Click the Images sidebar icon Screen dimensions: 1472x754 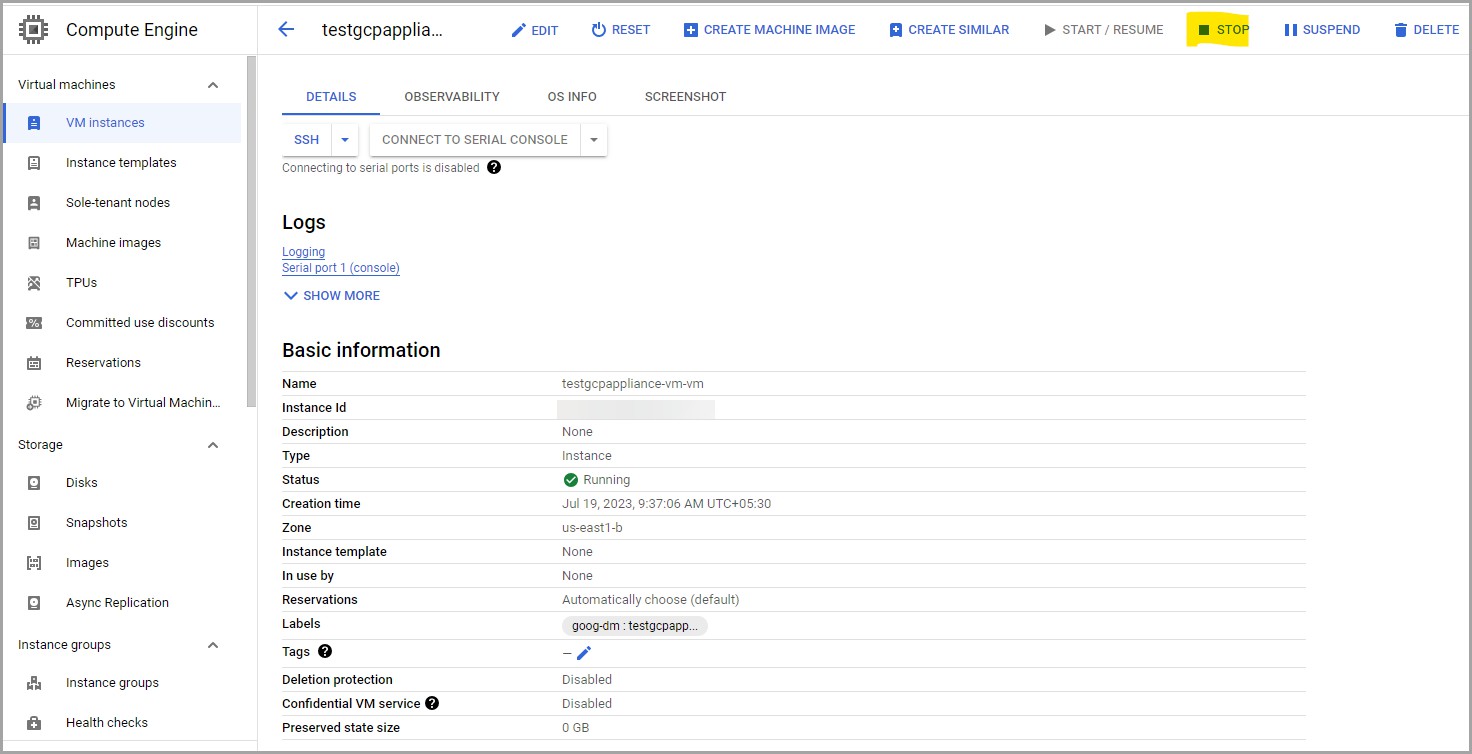click(x=34, y=563)
